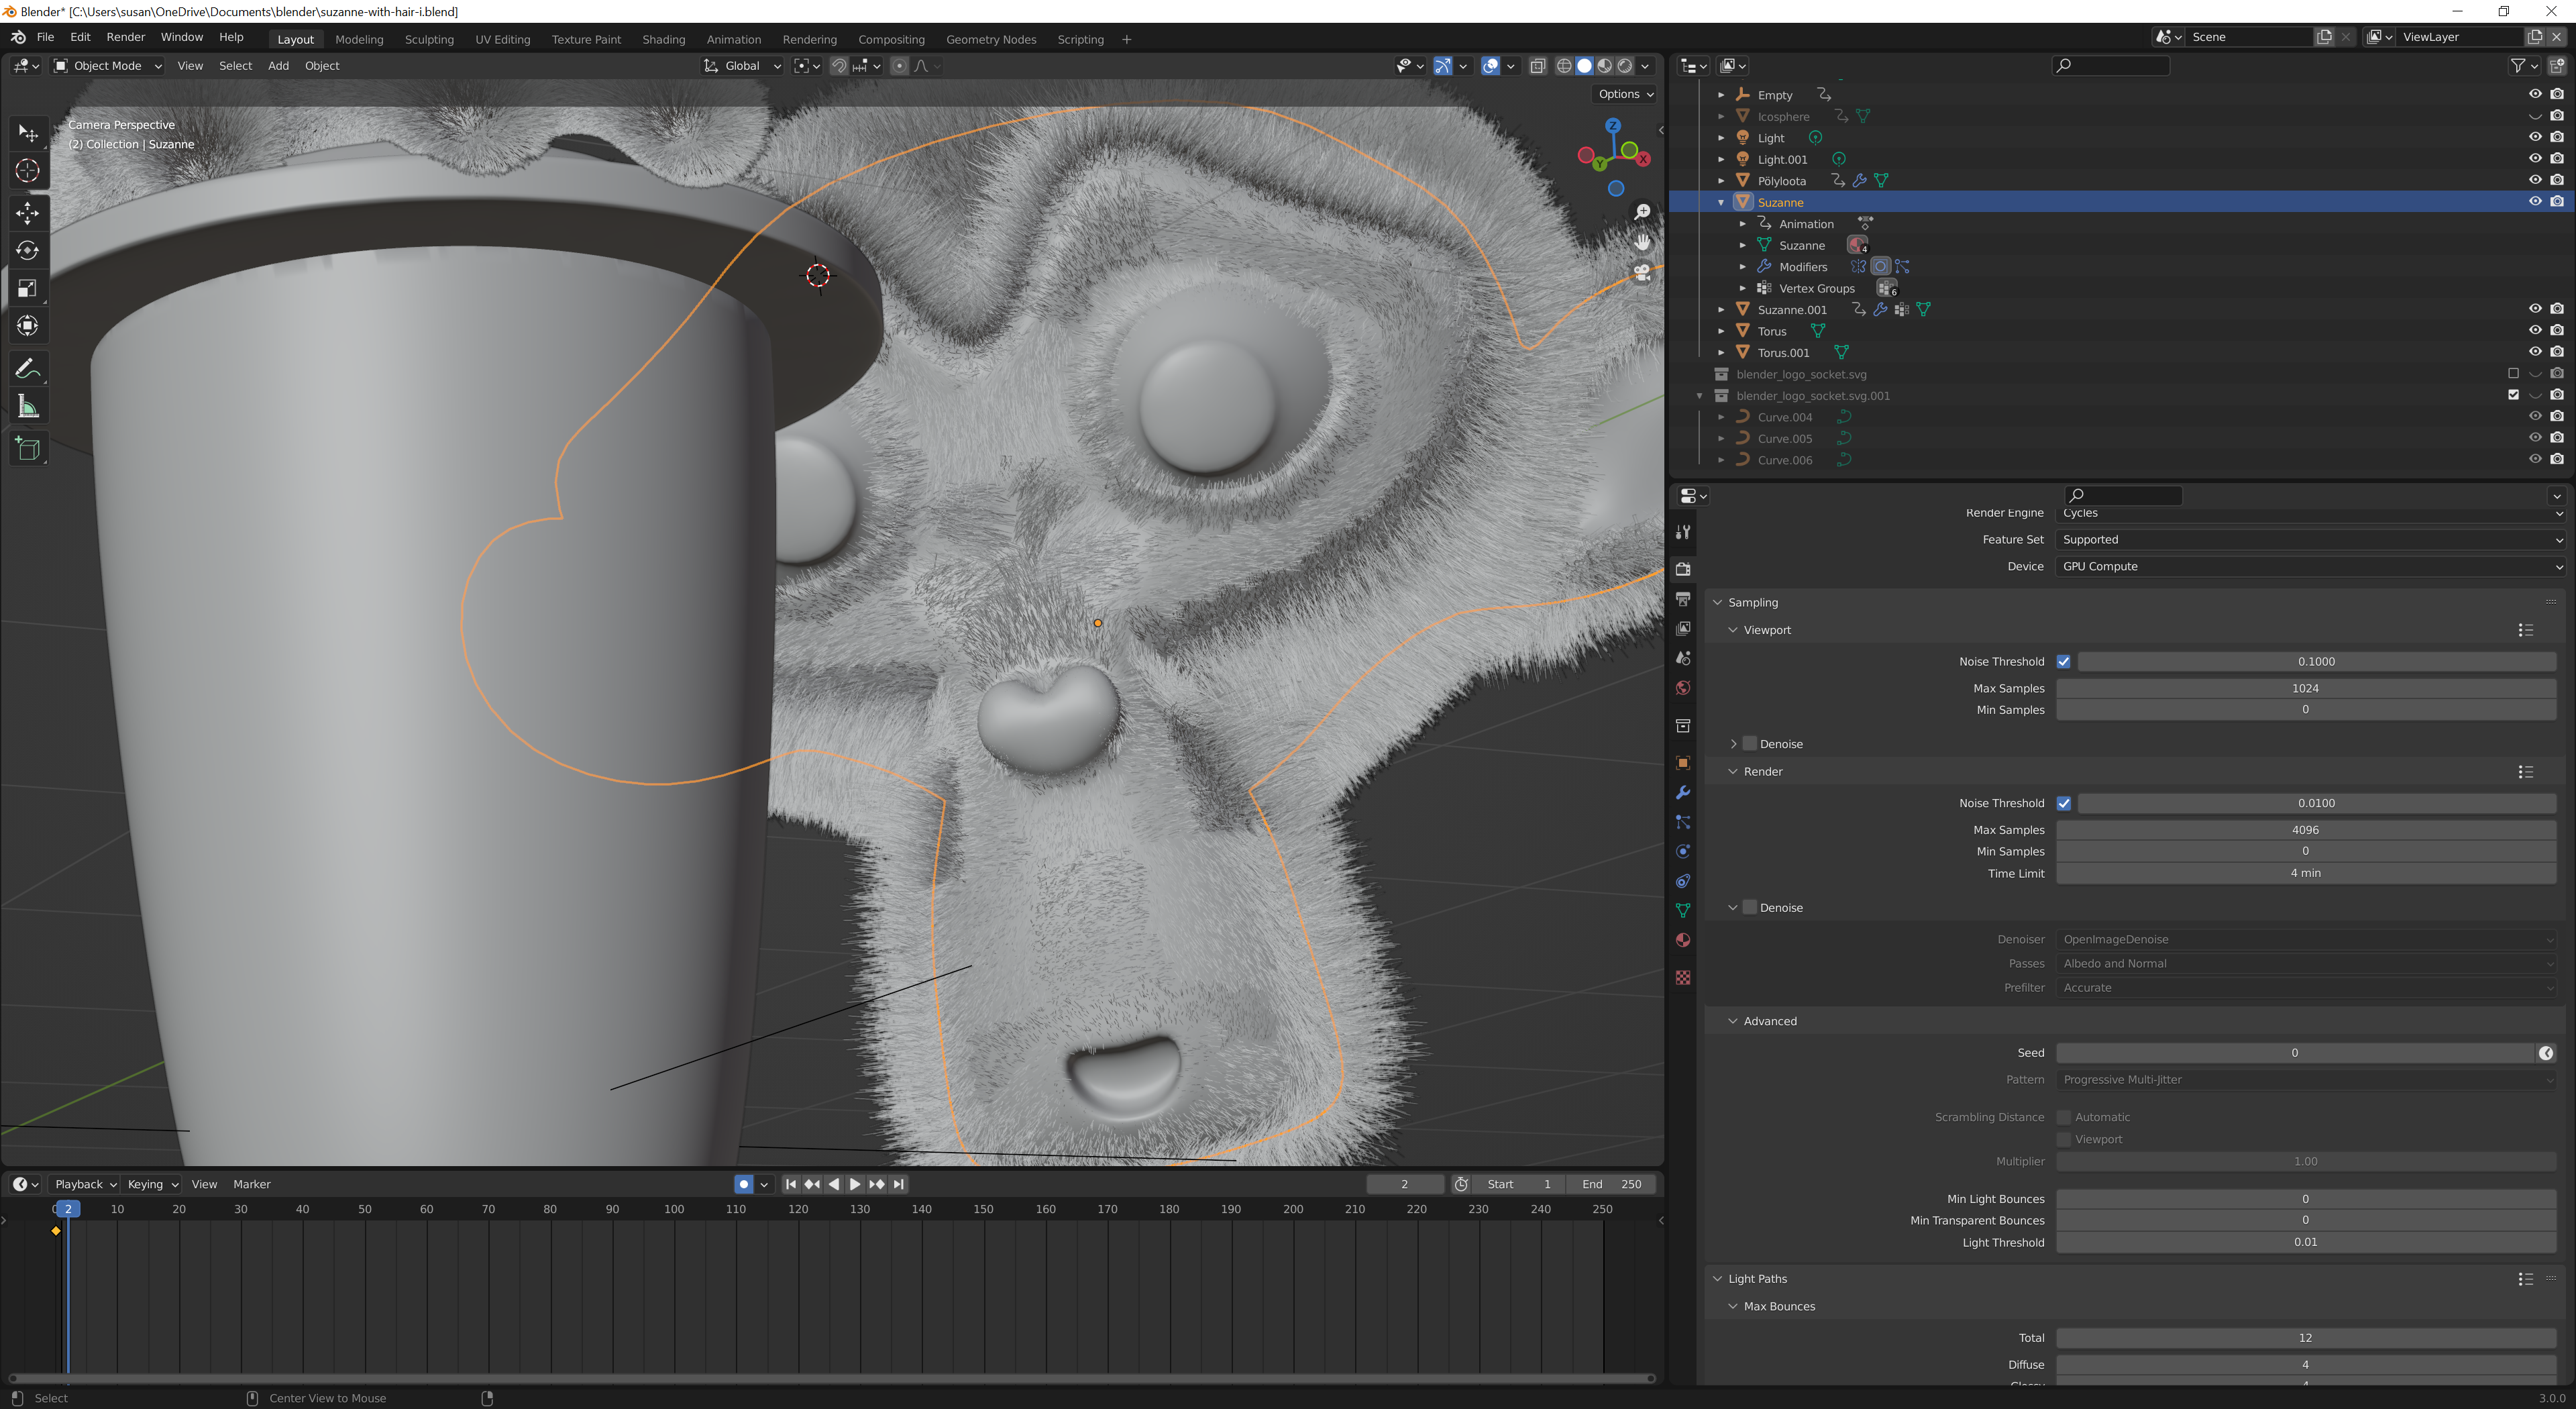Disable Torus.001 in renders via camera icon
Screen dimensions: 2576x1409
point(2557,352)
